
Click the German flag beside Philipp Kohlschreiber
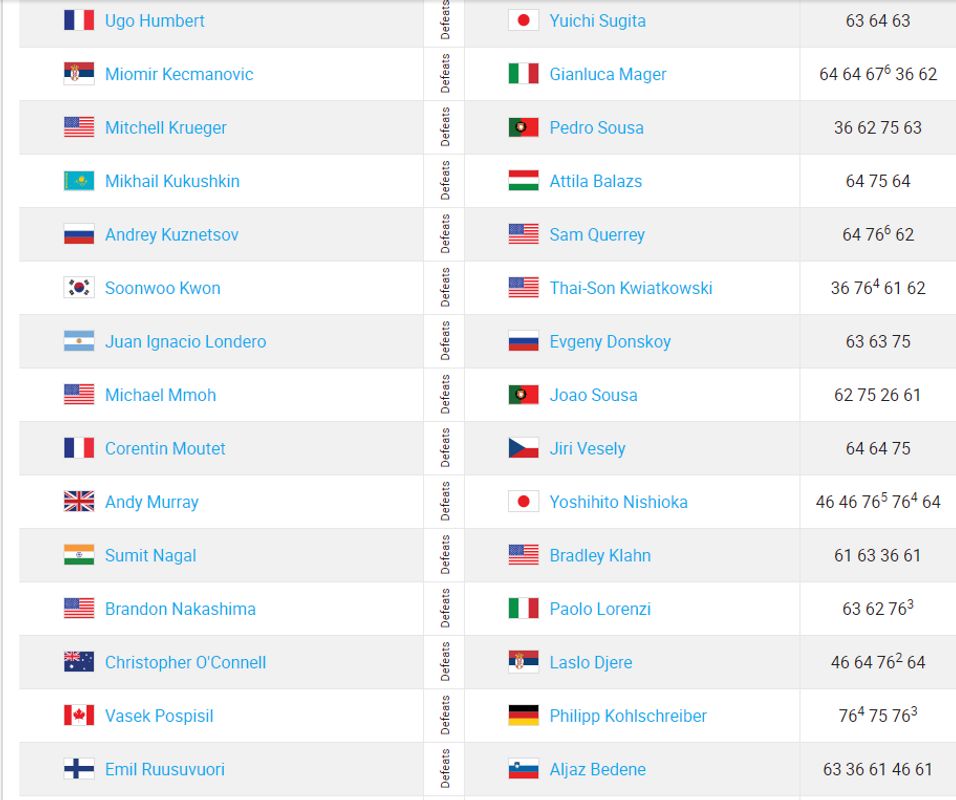[x=524, y=716]
